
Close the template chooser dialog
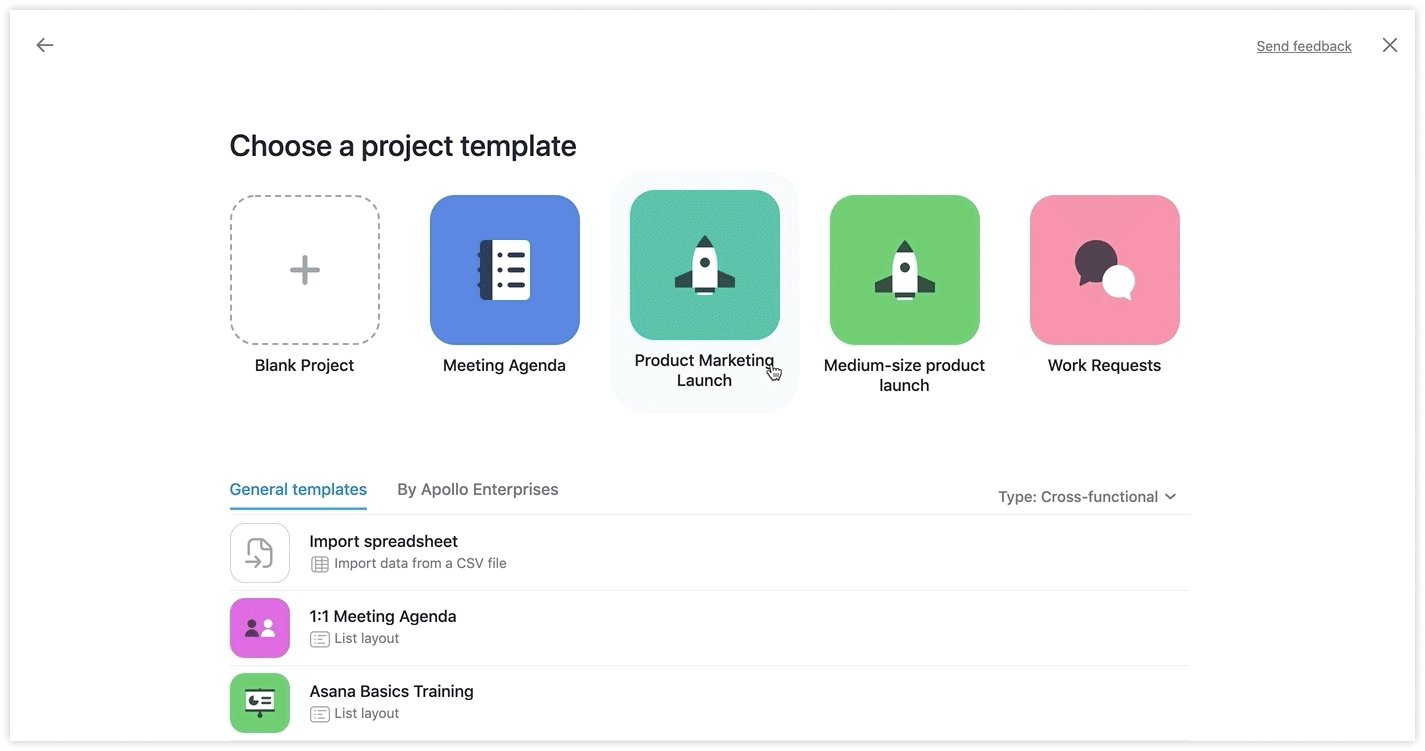pyautogui.click(x=1390, y=45)
